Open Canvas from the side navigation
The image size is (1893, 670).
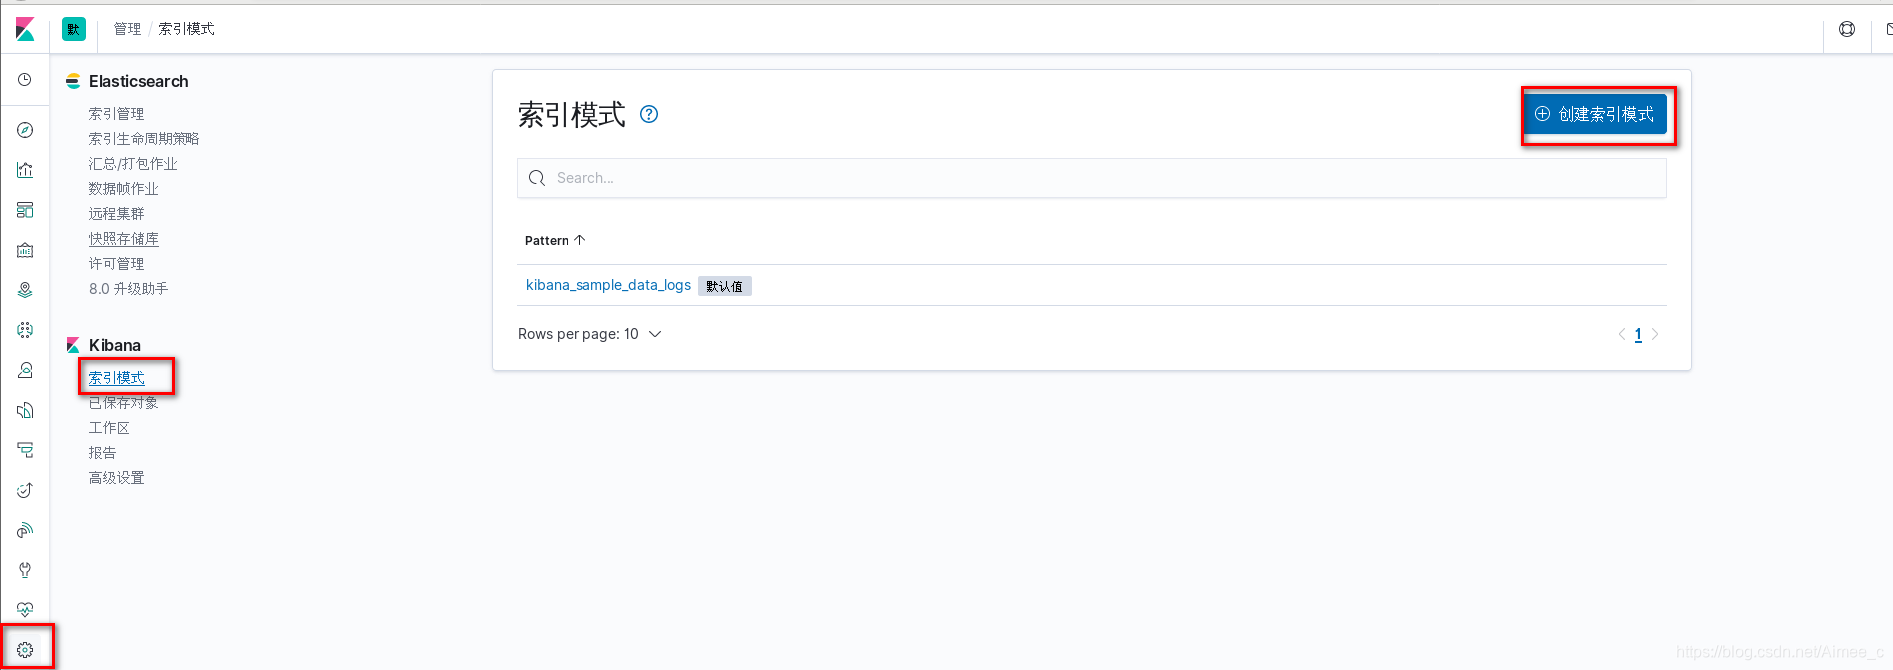pos(25,250)
